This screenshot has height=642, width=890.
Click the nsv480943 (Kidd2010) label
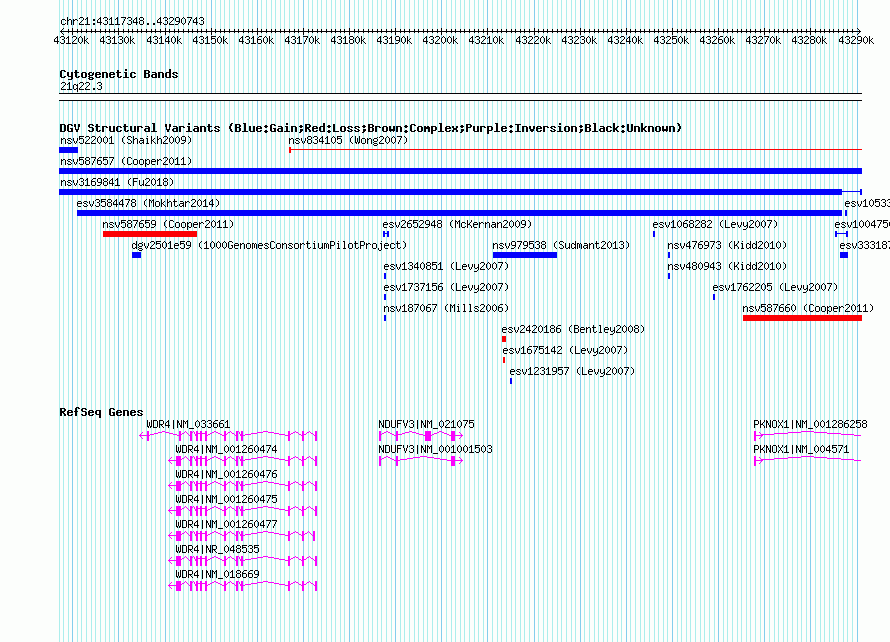click(727, 266)
